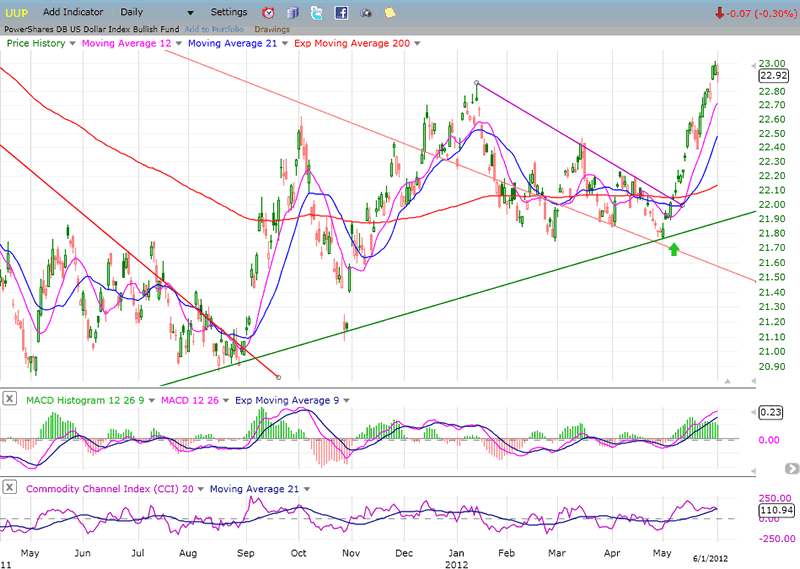Open the yellow note icon

391,13
